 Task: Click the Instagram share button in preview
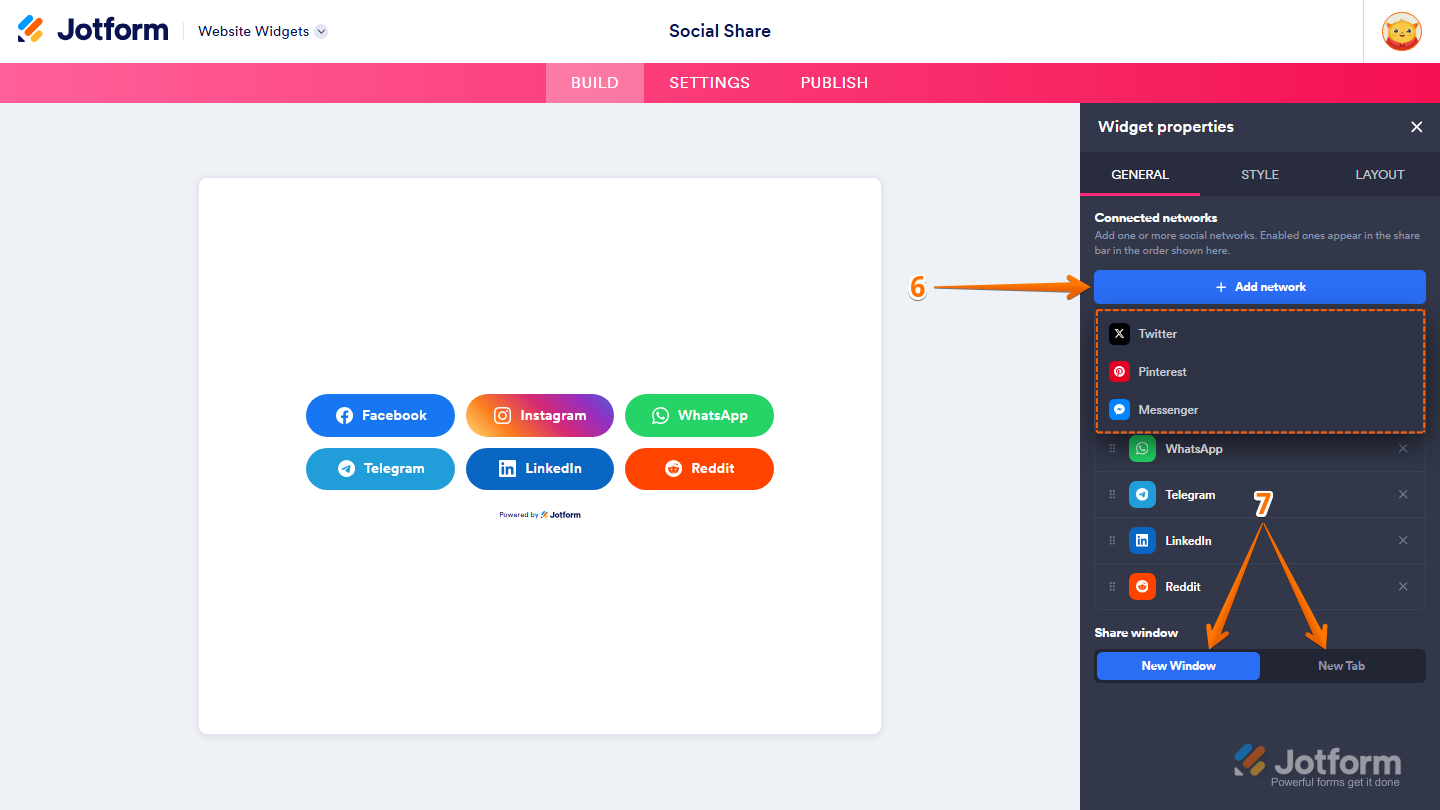point(540,416)
